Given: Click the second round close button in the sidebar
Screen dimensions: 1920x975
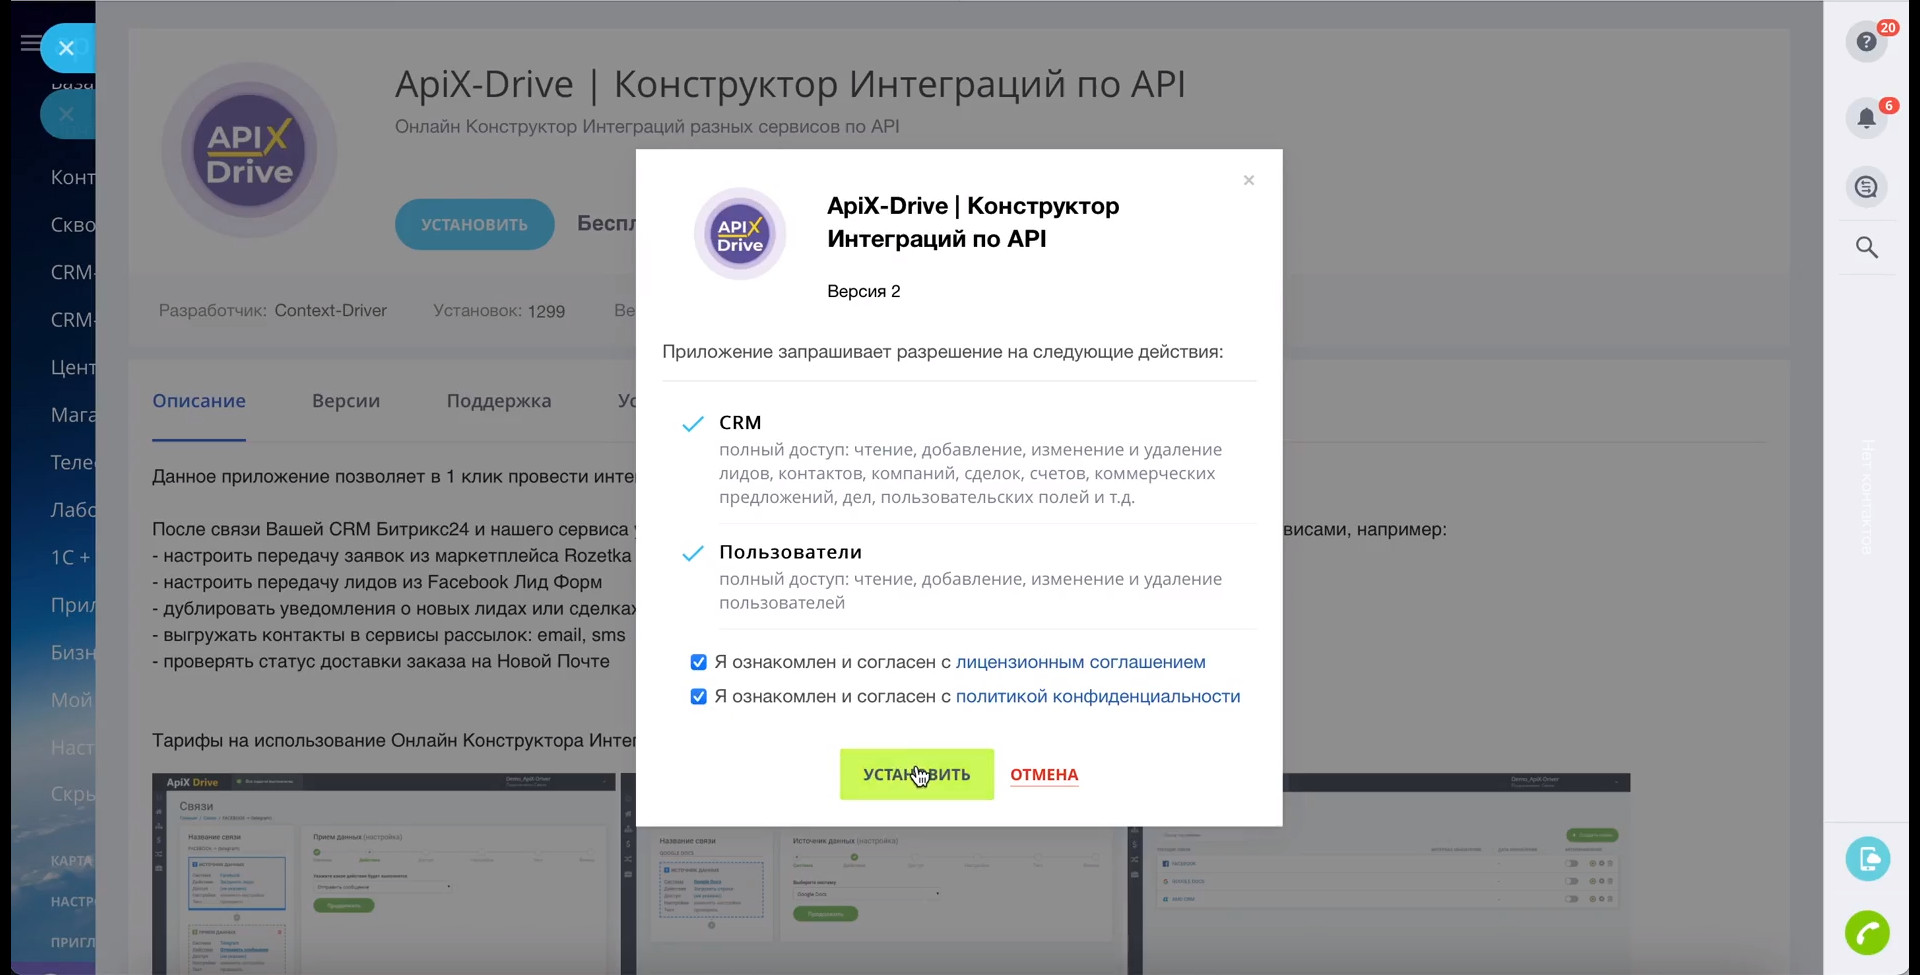Looking at the screenshot, I should pos(66,115).
